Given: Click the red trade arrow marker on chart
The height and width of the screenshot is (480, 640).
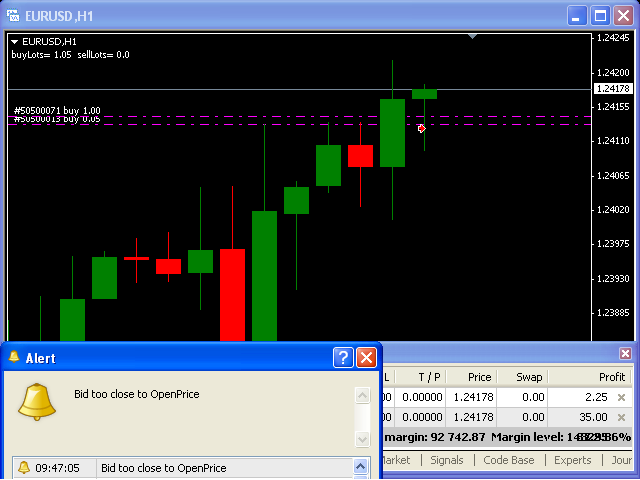Looking at the screenshot, I should (x=422, y=128).
